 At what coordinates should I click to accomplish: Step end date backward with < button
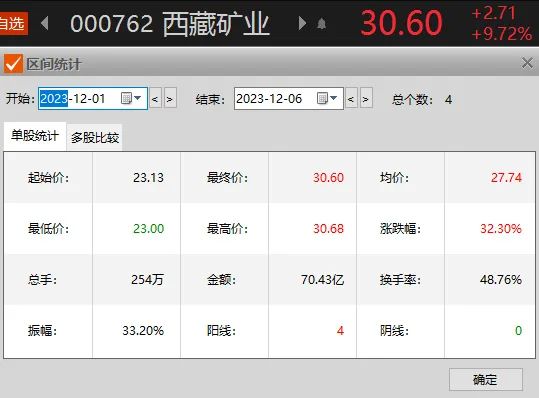351,99
